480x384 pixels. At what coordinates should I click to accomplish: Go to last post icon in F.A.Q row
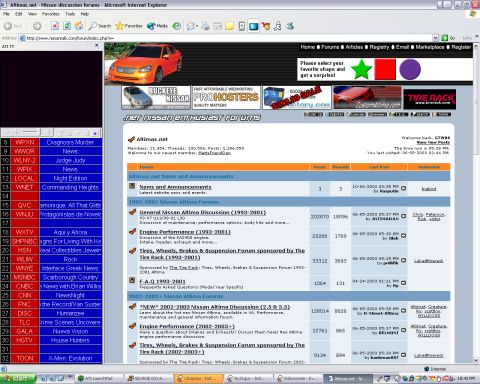coord(403,283)
